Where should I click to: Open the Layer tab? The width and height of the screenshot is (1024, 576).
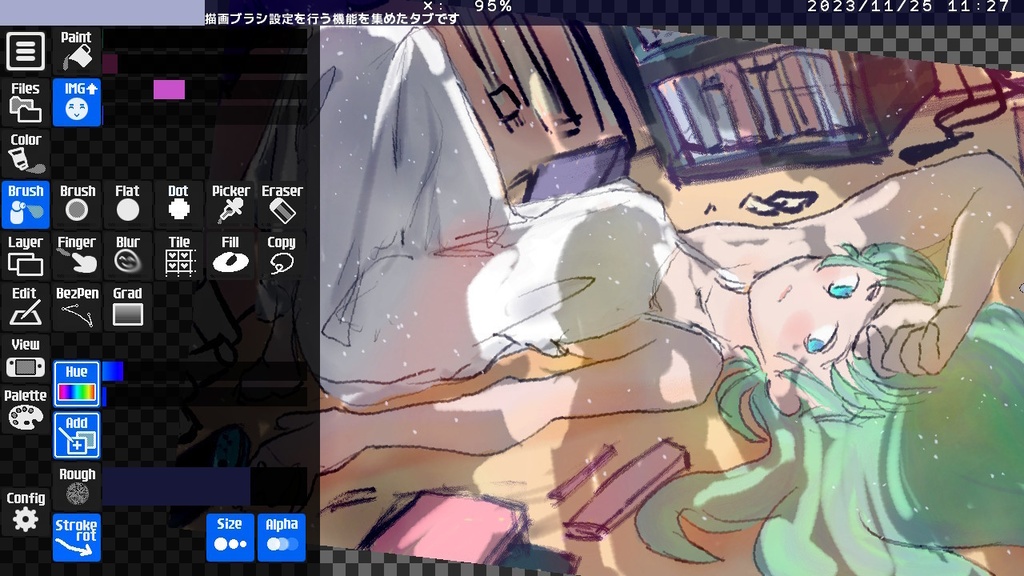(x=25, y=256)
